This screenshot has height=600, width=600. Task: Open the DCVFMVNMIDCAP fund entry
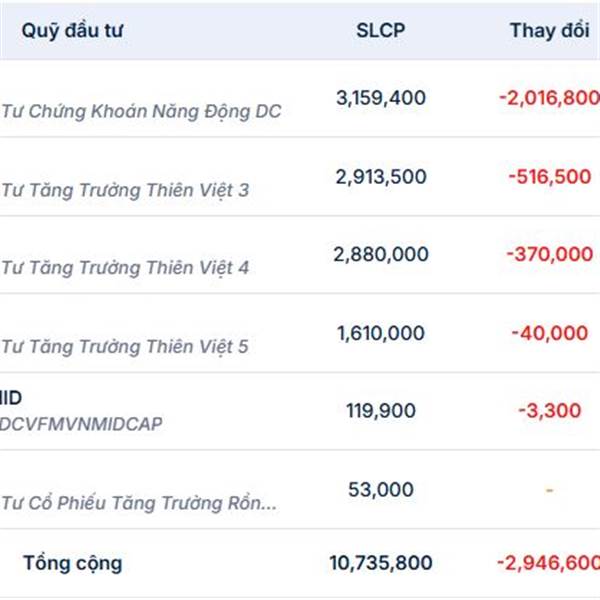point(81,424)
